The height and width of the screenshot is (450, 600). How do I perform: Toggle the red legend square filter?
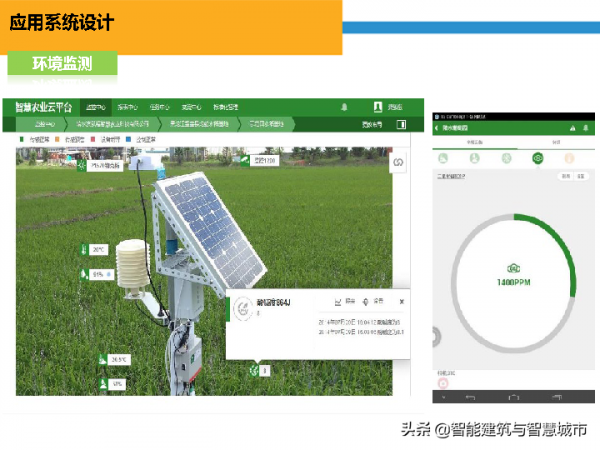coord(93,139)
